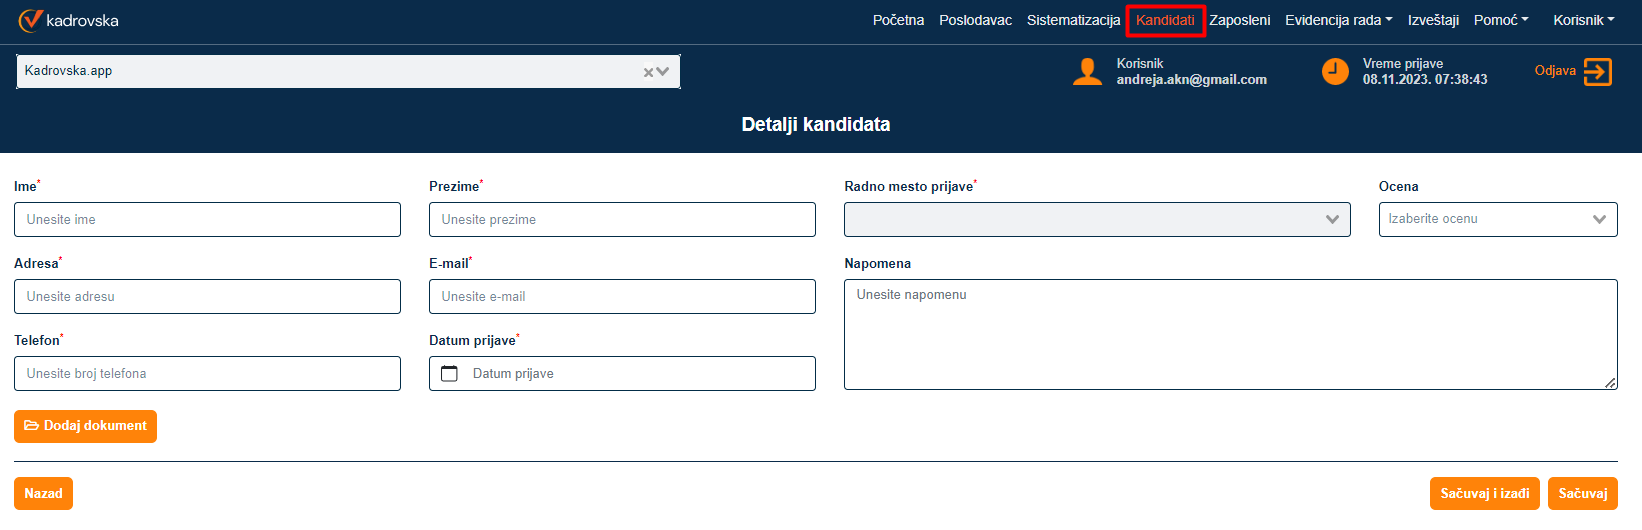Click the Sačuvaj i izađi button
Screen dimensions: 1642x530
[x=1484, y=493]
